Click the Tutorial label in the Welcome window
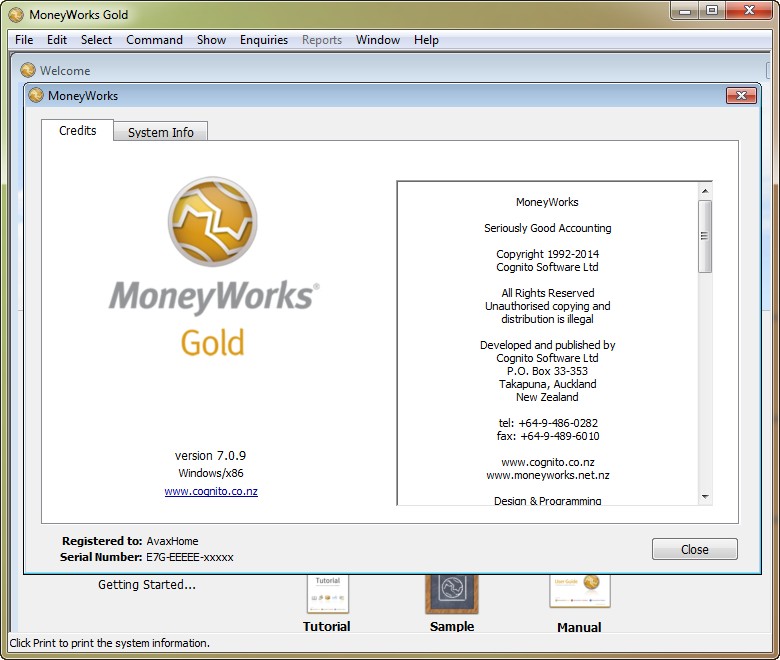This screenshot has width=780, height=660. click(326, 626)
